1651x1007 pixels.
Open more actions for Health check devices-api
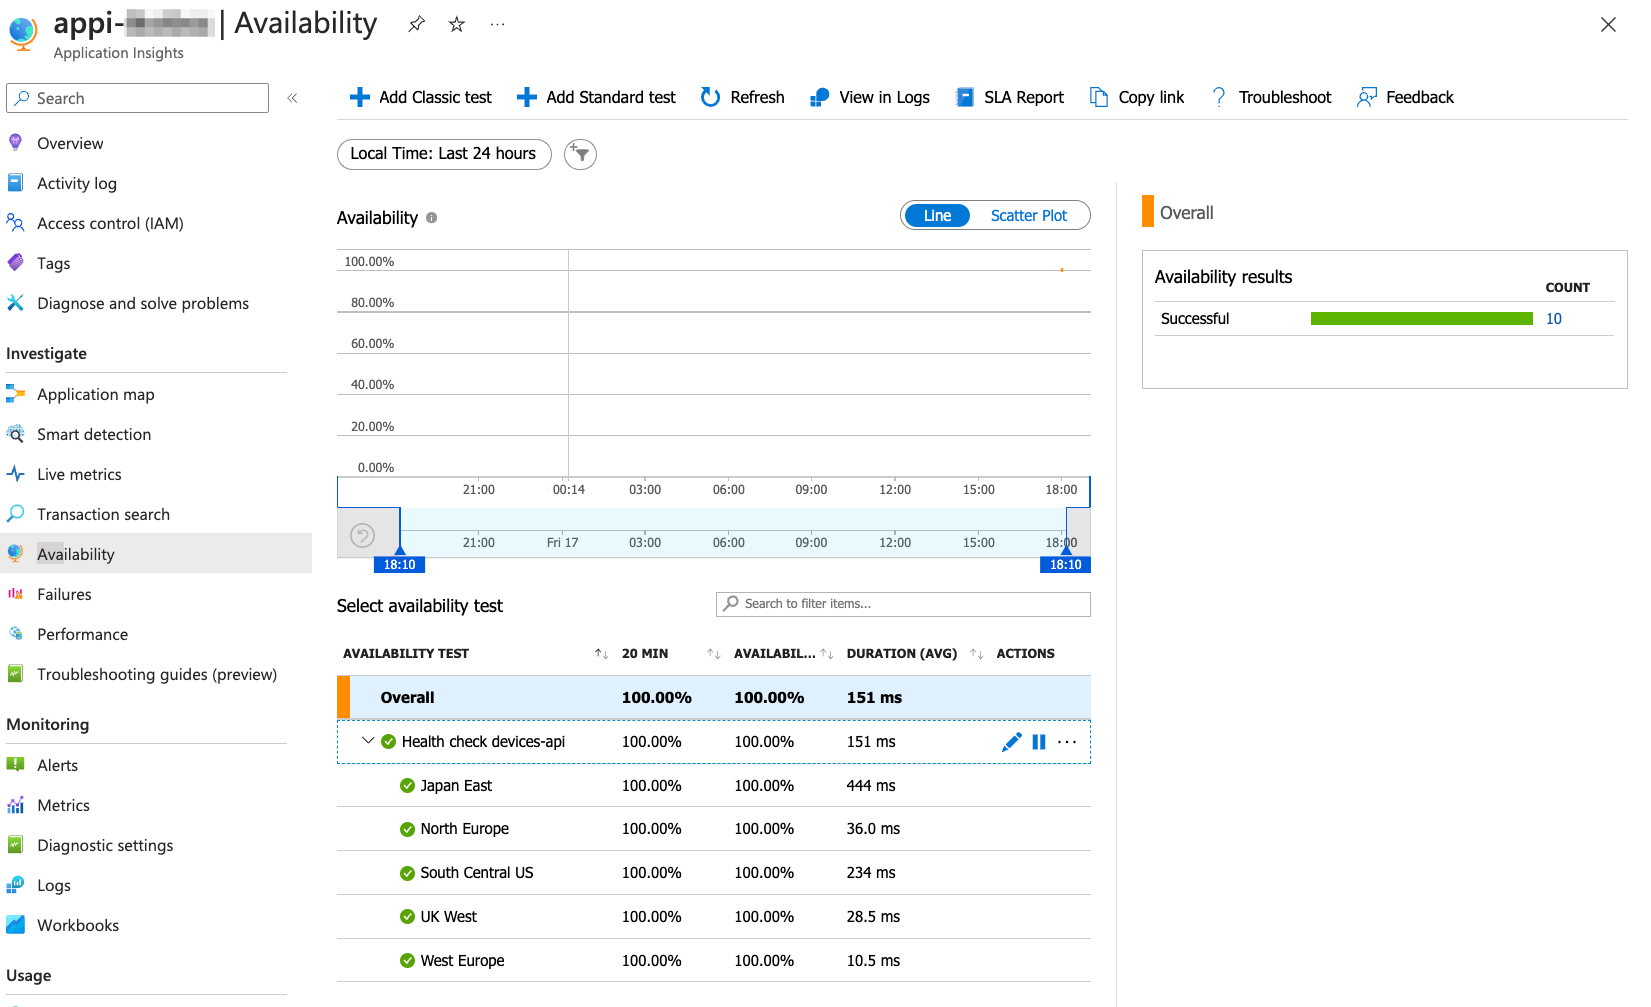pos(1067,742)
